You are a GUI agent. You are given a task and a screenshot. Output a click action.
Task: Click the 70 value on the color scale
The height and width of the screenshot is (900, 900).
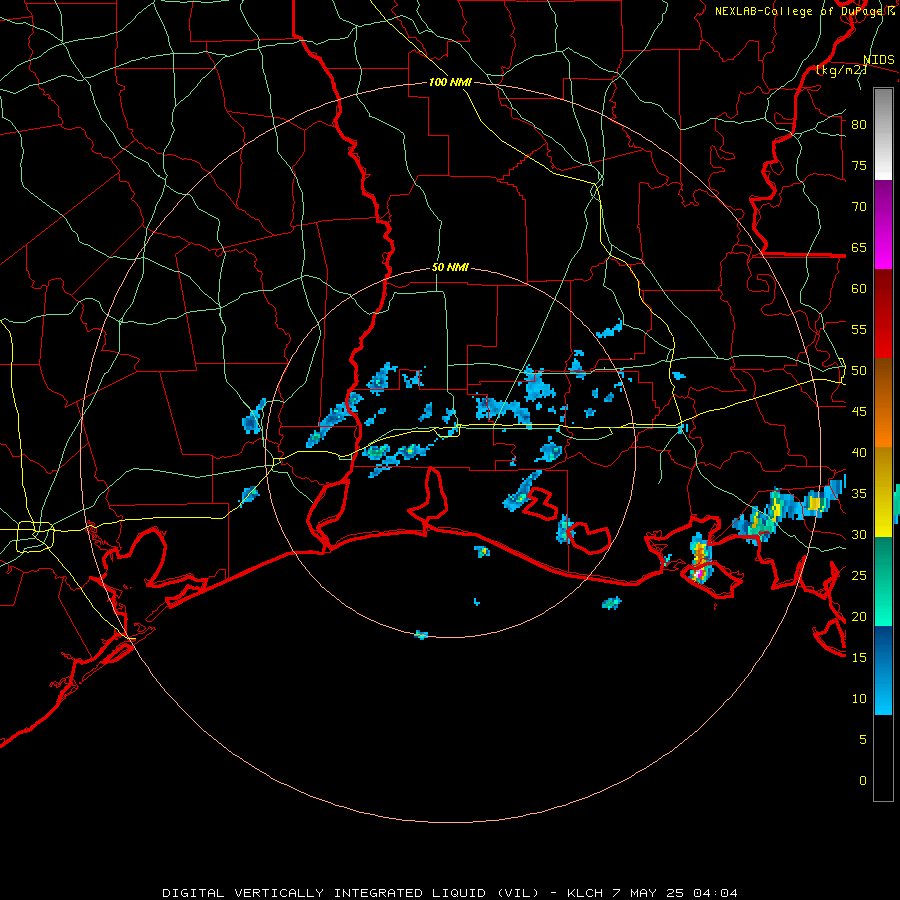(x=859, y=207)
